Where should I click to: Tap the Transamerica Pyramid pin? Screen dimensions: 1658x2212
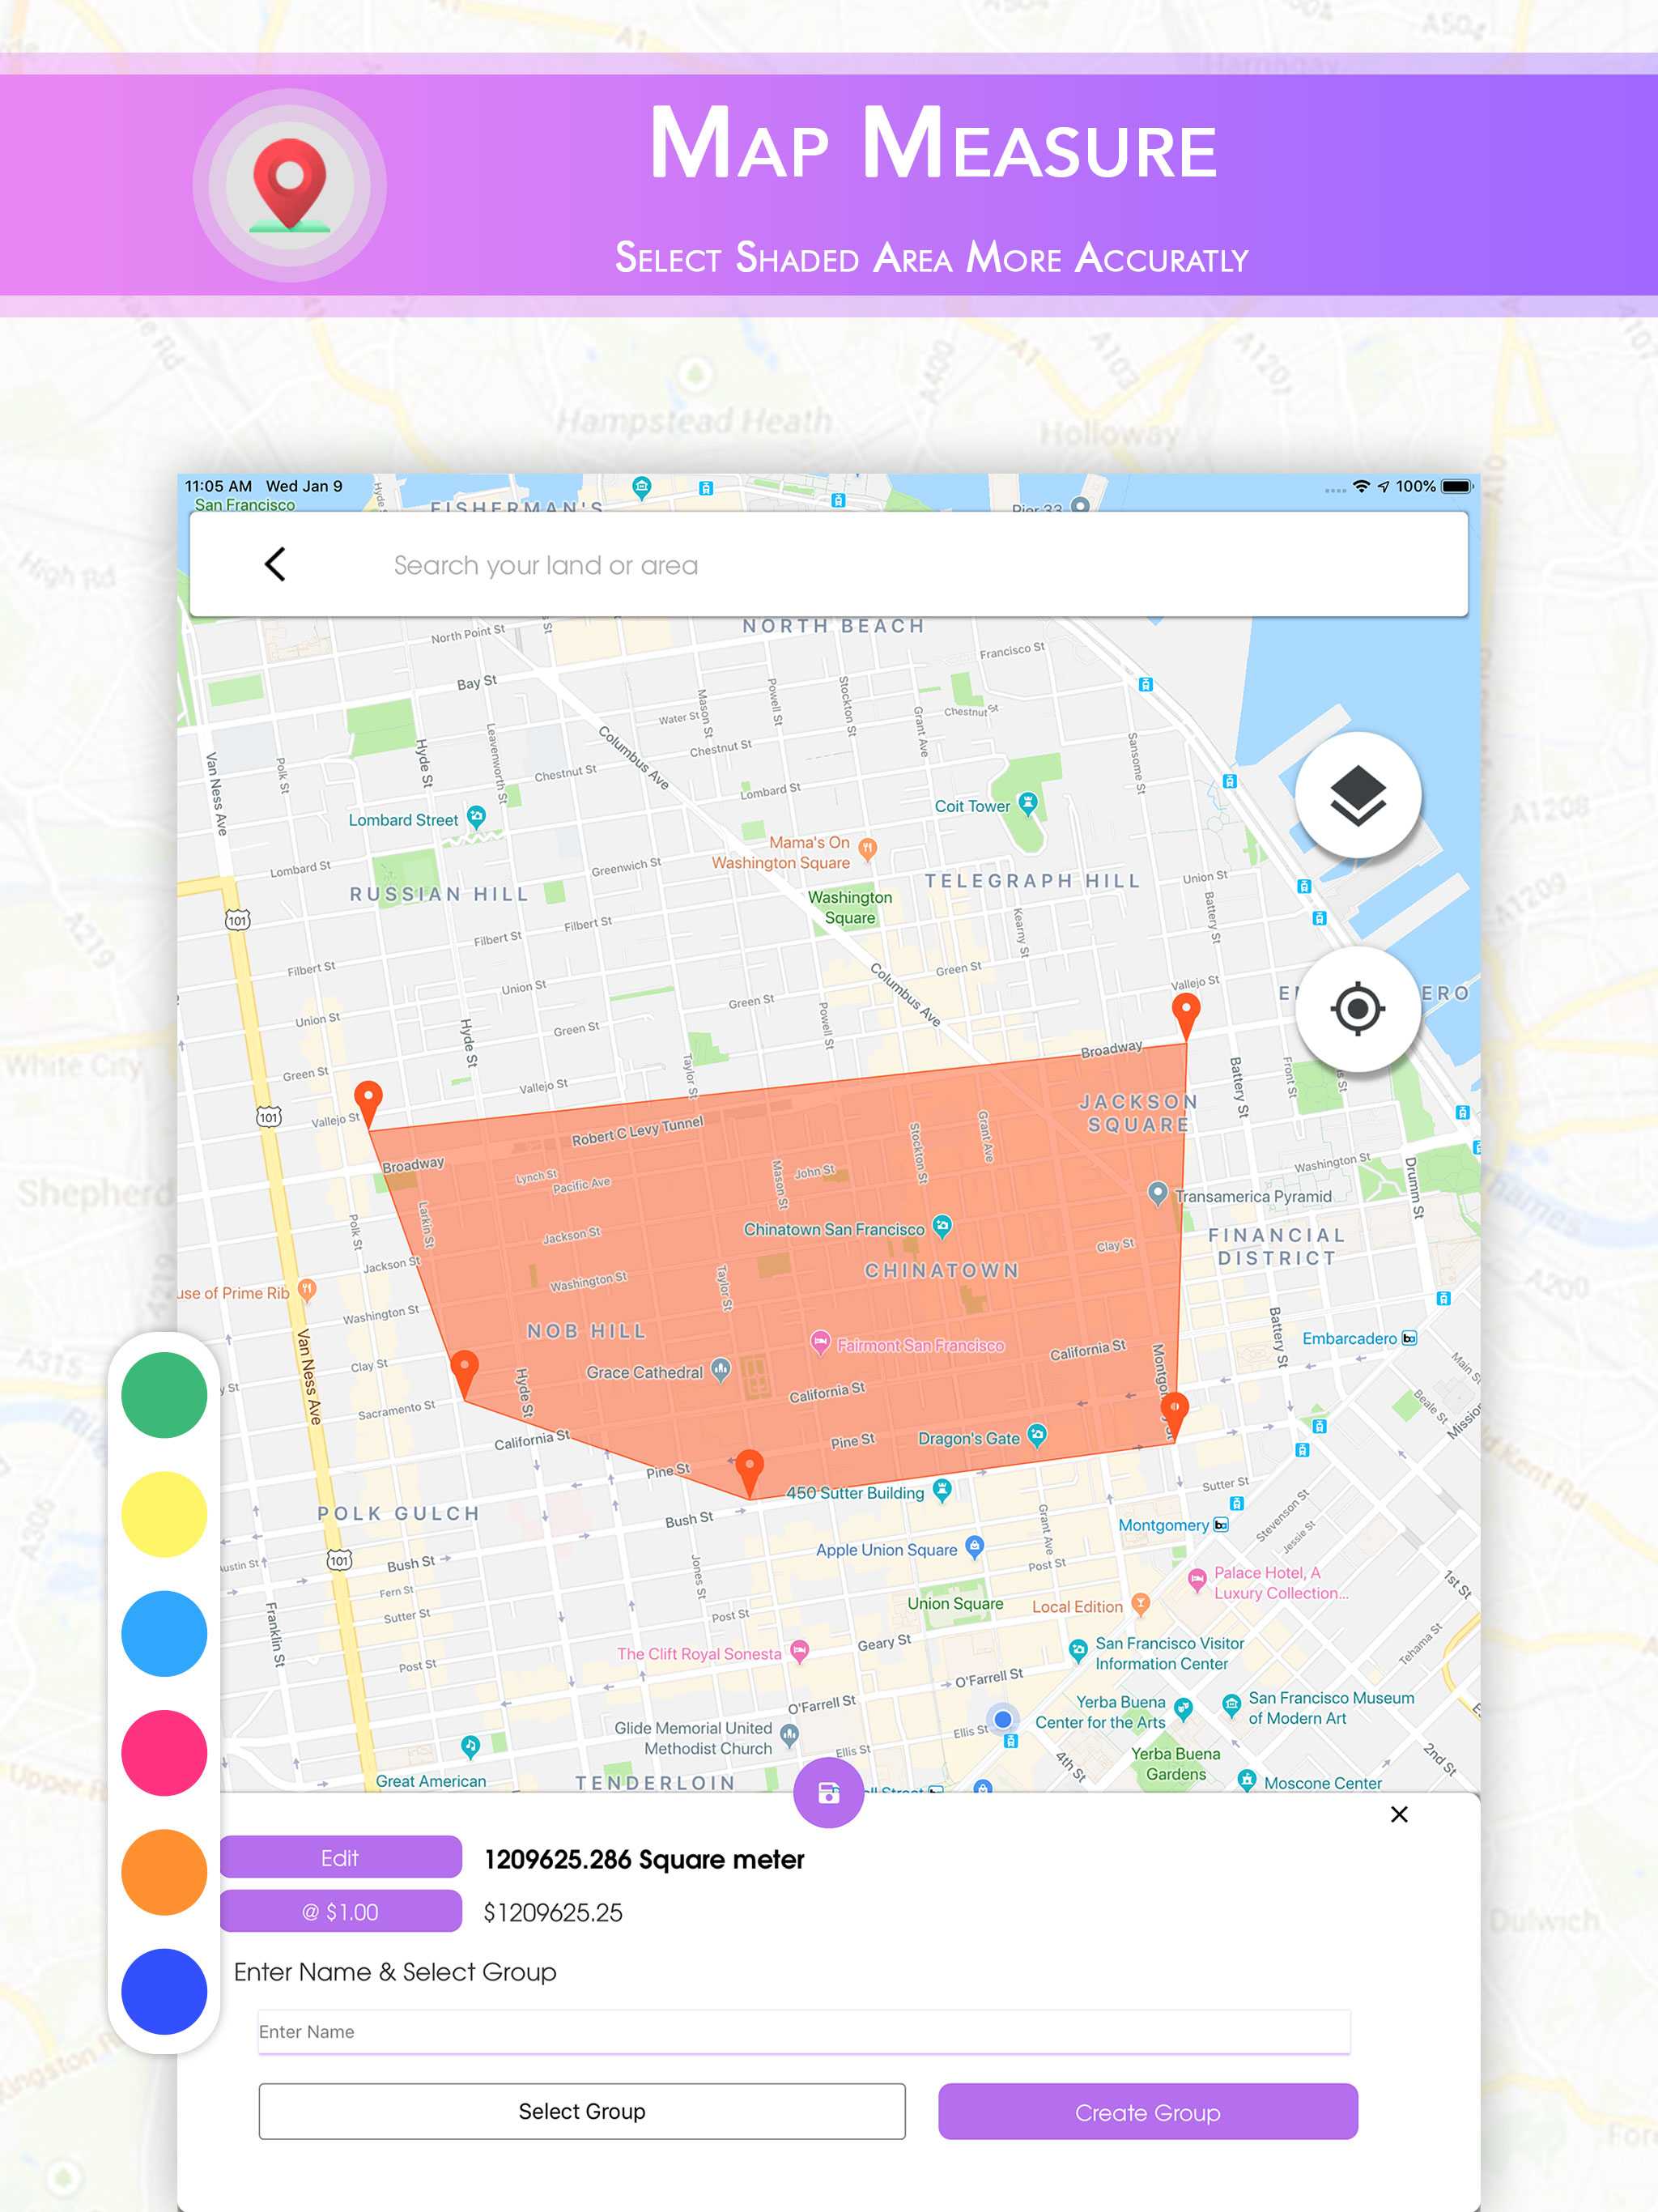1157,1193
